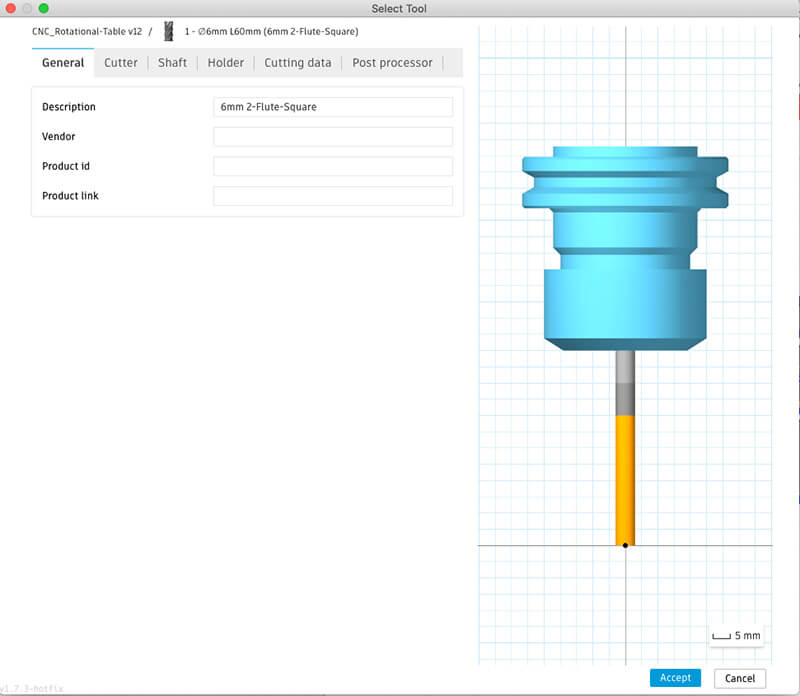
Task: Show the Post processor tab
Action: click(392, 63)
